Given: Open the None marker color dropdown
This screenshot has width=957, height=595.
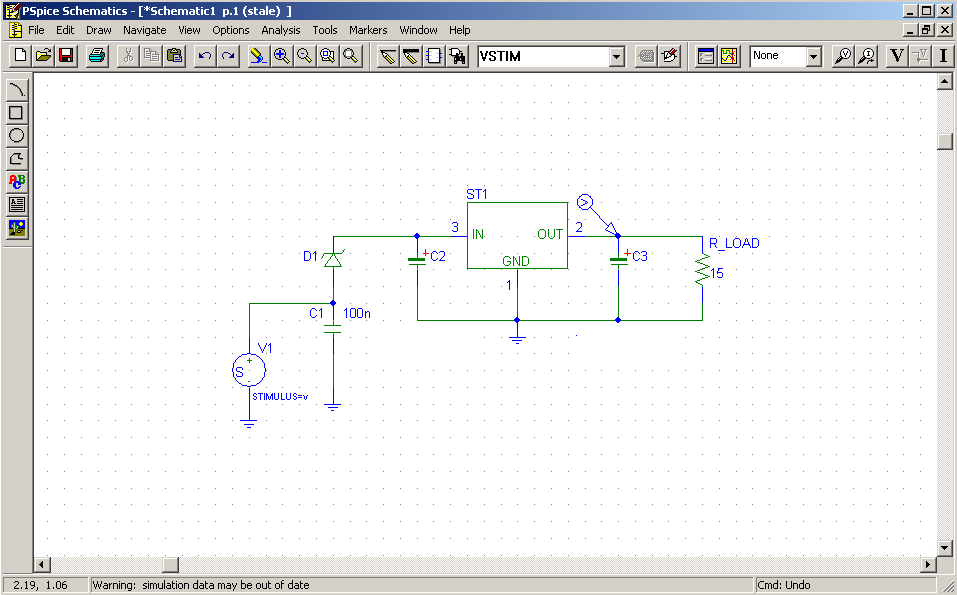Looking at the screenshot, I should point(813,57).
